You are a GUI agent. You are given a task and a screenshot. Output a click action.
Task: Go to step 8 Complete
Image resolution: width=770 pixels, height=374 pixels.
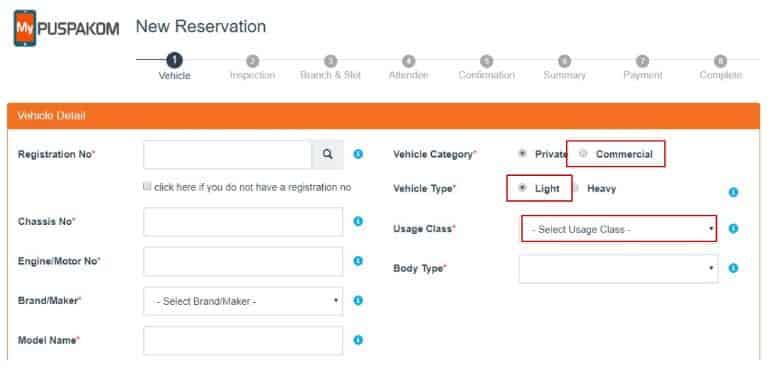[720, 67]
